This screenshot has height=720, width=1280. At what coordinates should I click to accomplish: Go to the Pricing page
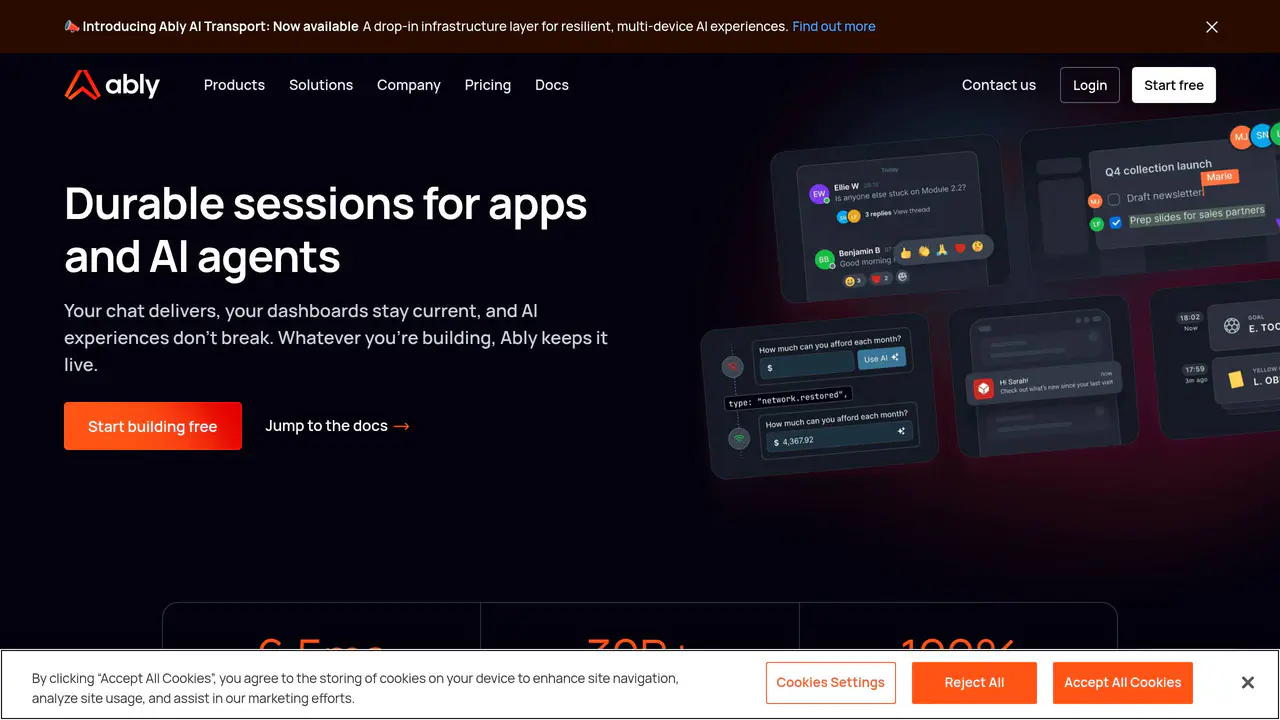488,85
